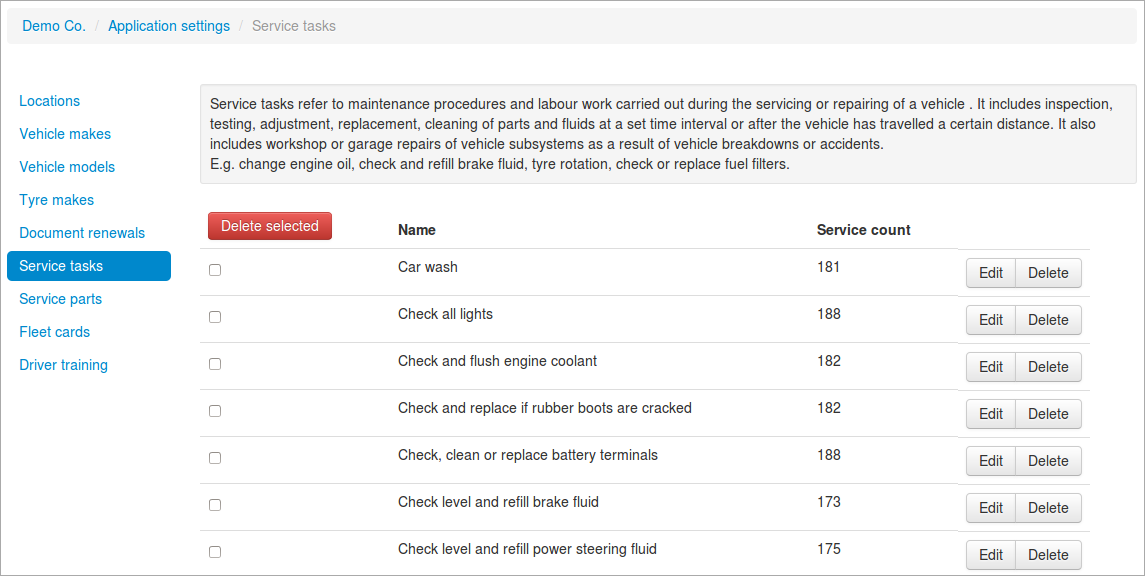1145x576 pixels.
Task: Delete the rubber boots service task
Action: 1048,414
